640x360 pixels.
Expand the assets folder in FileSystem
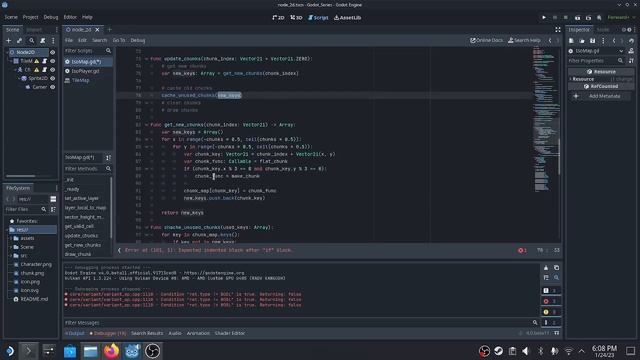click(11, 238)
